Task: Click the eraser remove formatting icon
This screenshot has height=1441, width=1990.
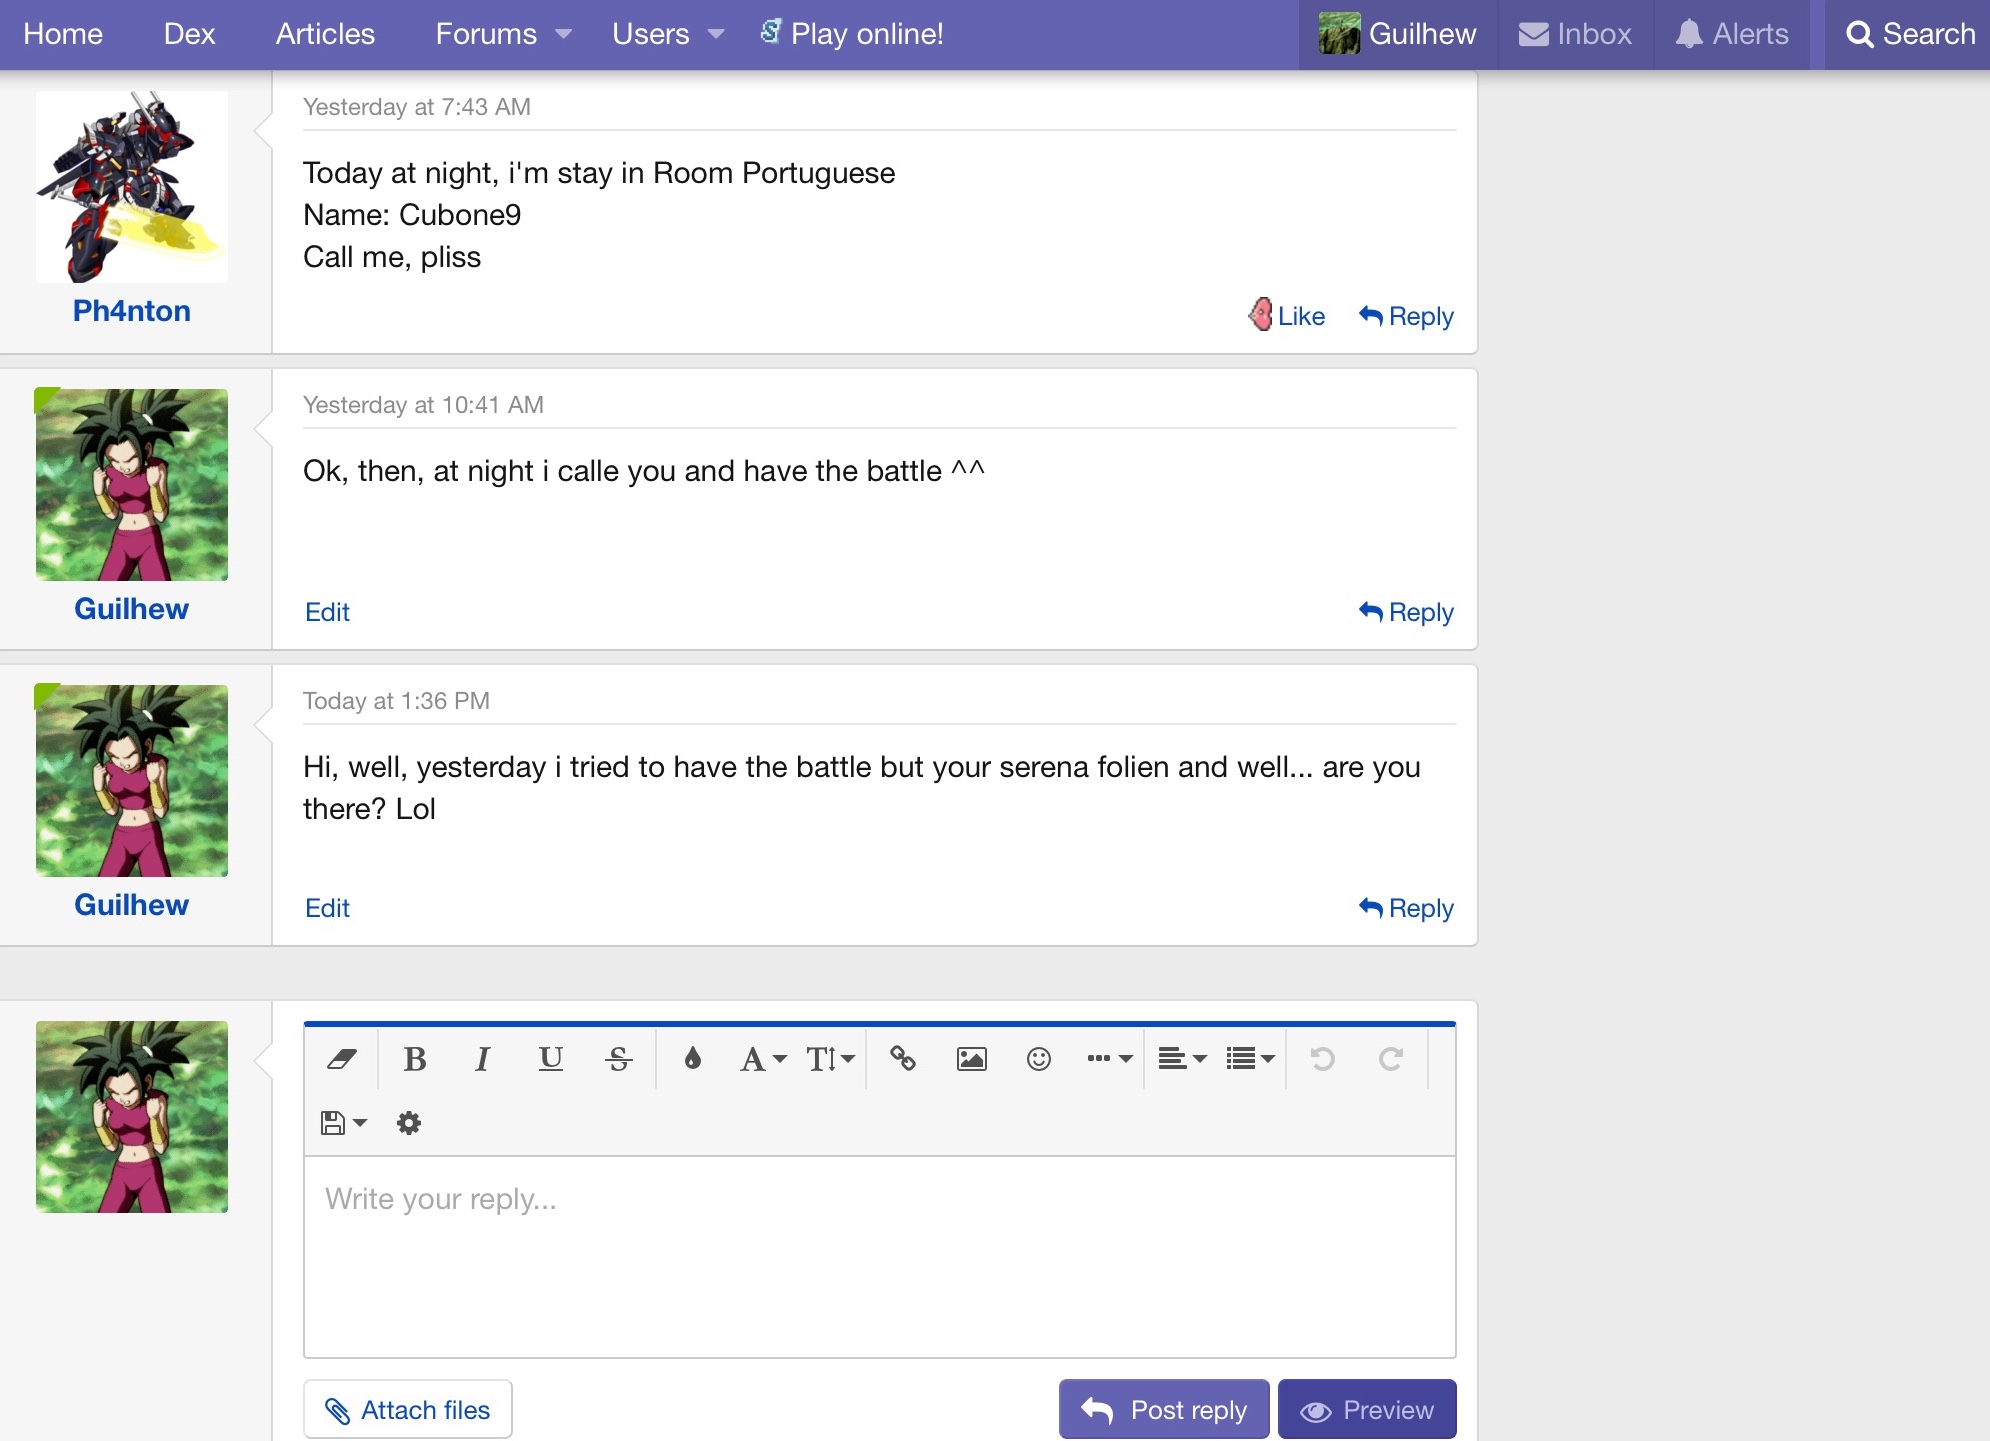Action: (x=342, y=1059)
